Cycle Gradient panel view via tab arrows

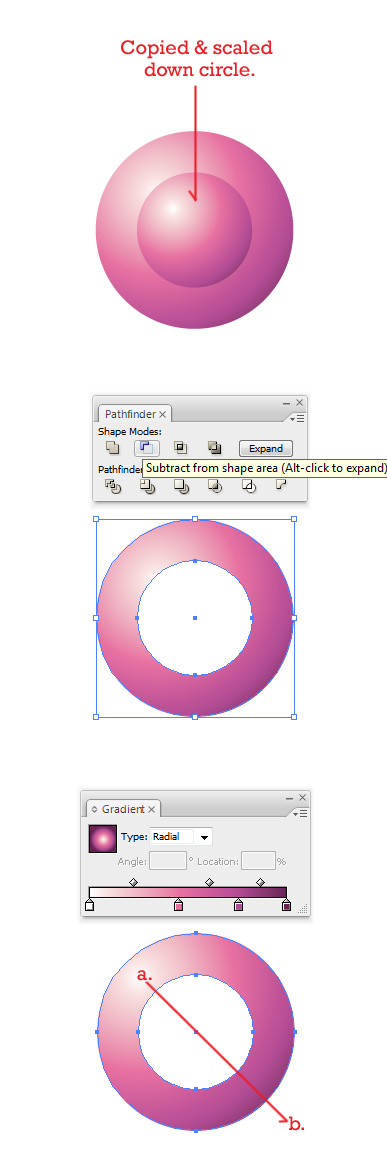click(95, 810)
